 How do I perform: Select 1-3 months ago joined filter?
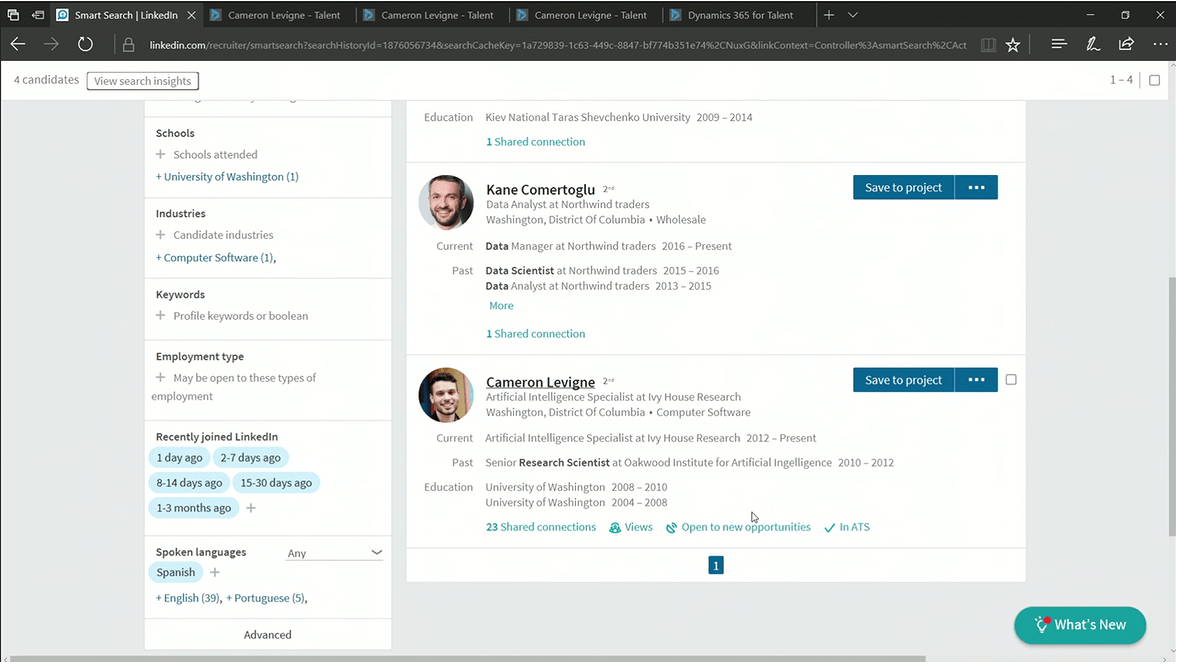tap(194, 508)
